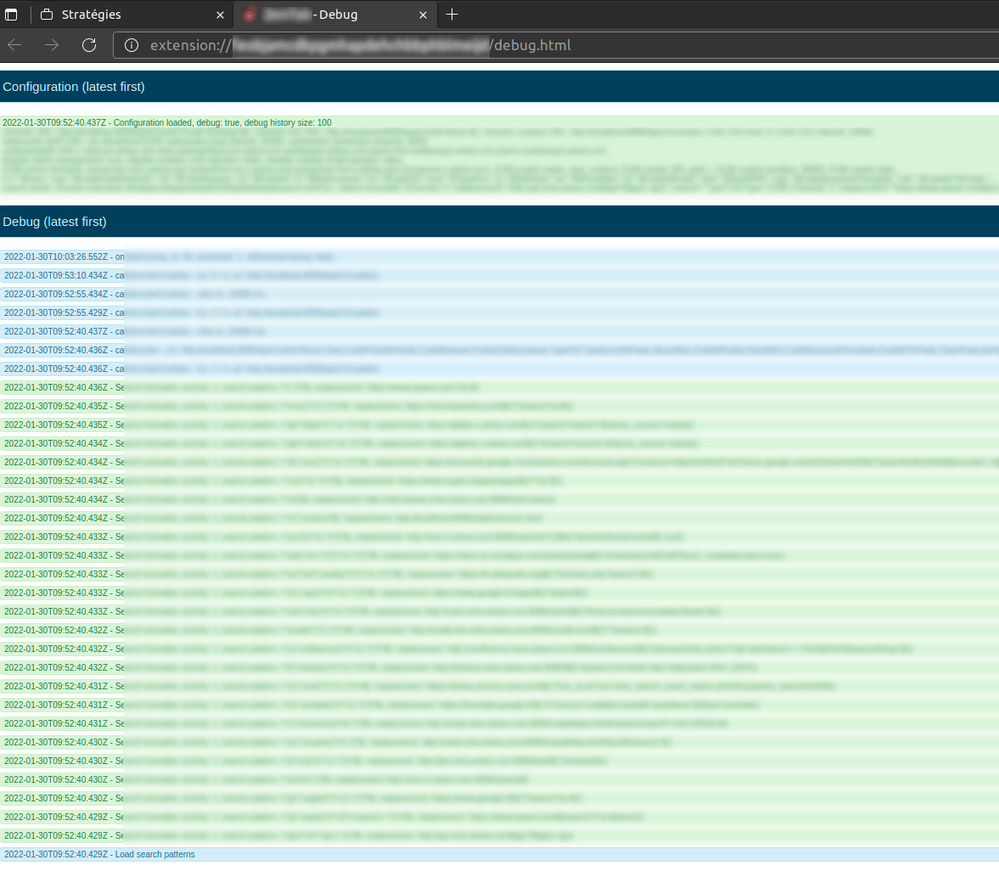Reload the debug.html page
The height and width of the screenshot is (872, 999).
point(88,45)
